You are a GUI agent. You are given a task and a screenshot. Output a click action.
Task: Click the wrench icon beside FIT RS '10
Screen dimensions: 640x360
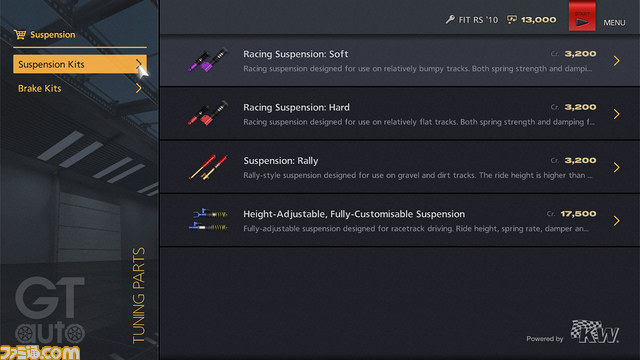click(x=450, y=20)
